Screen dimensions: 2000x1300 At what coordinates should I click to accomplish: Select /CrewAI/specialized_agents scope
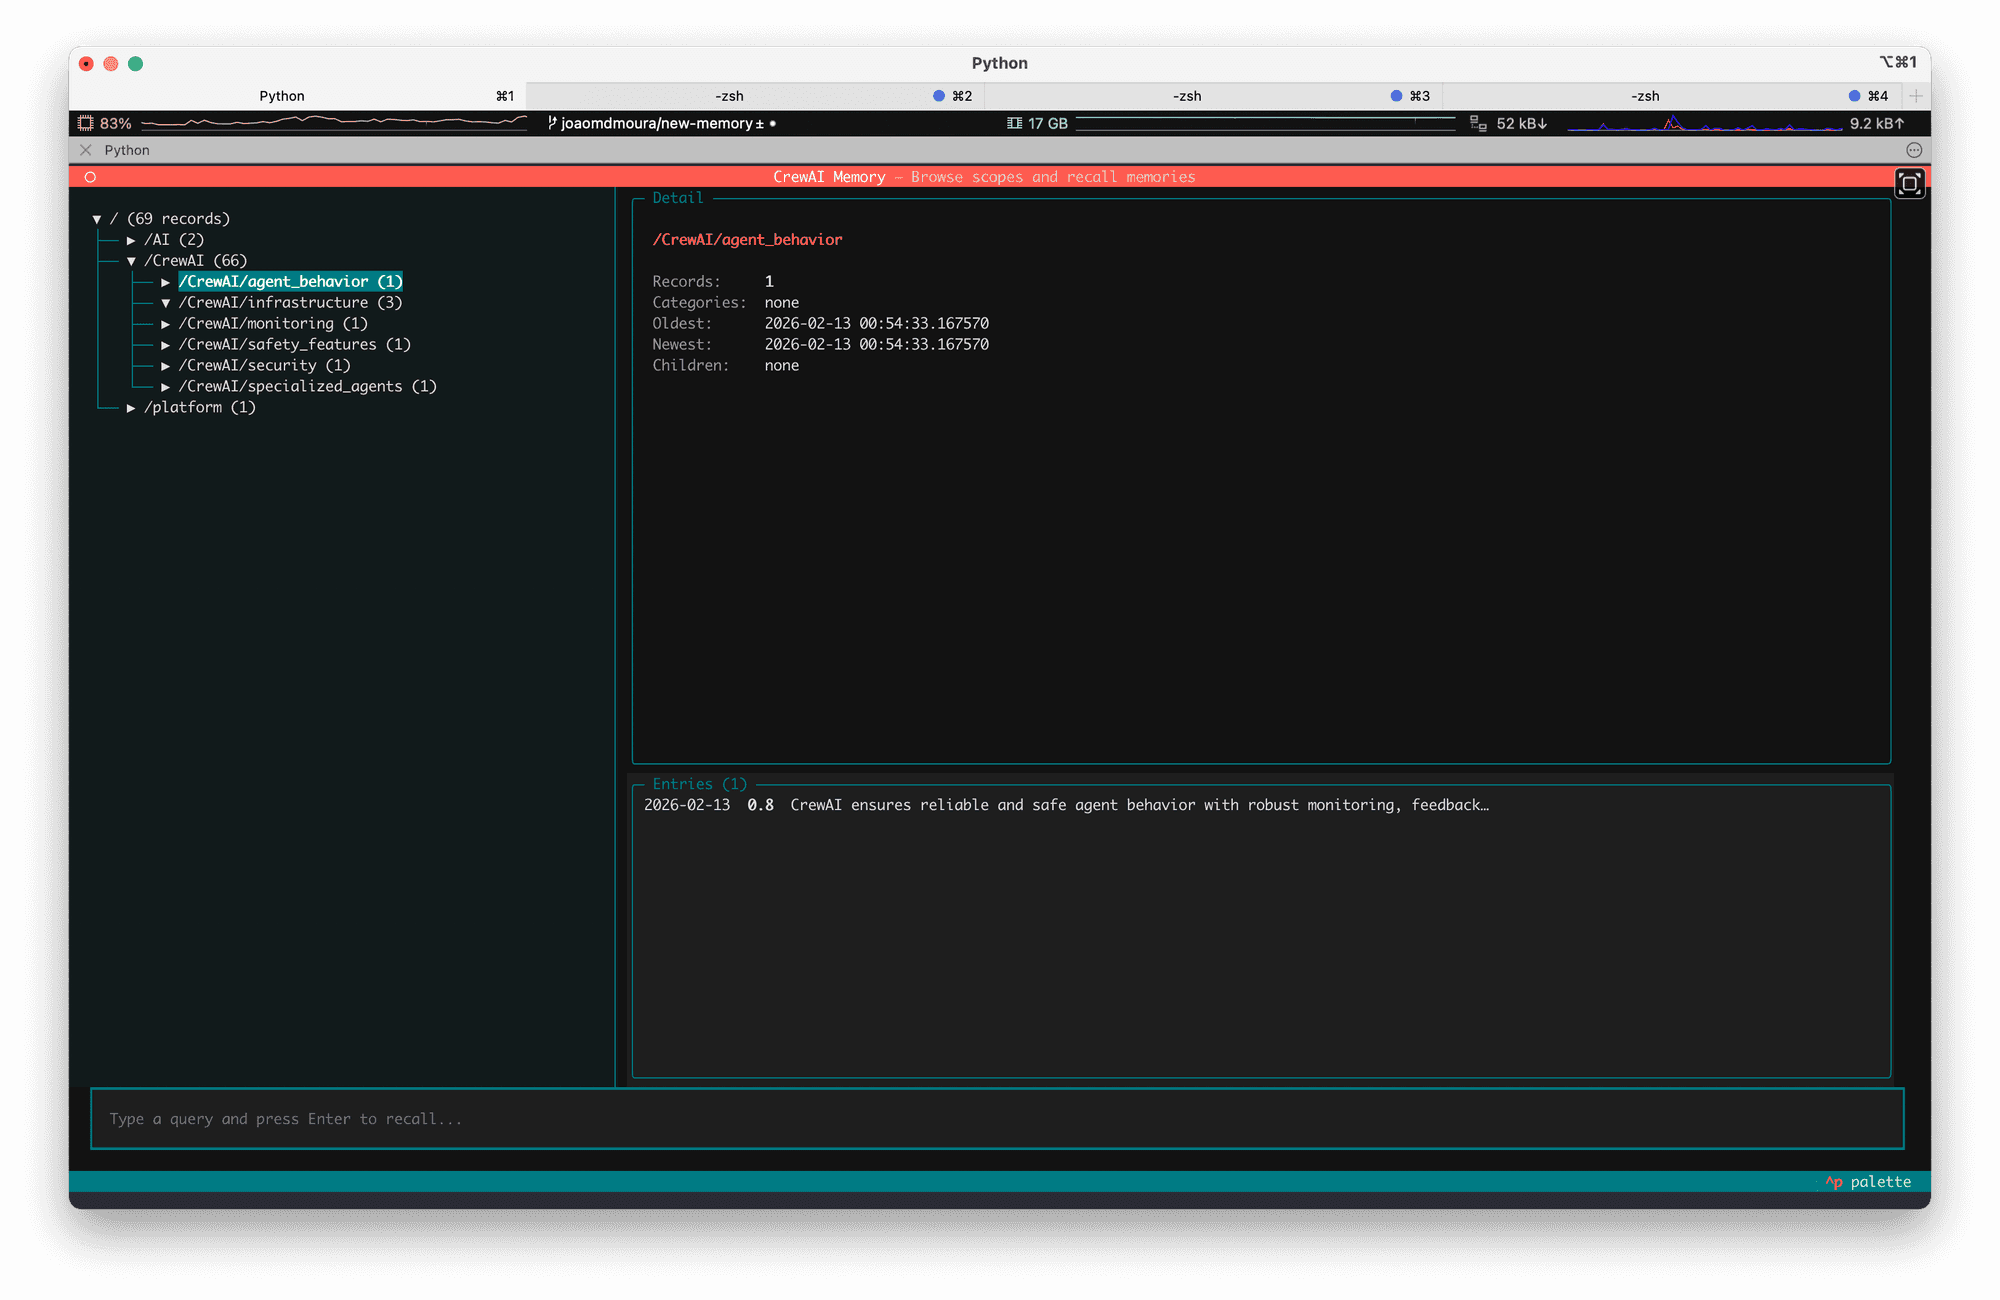tap(307, 387)
